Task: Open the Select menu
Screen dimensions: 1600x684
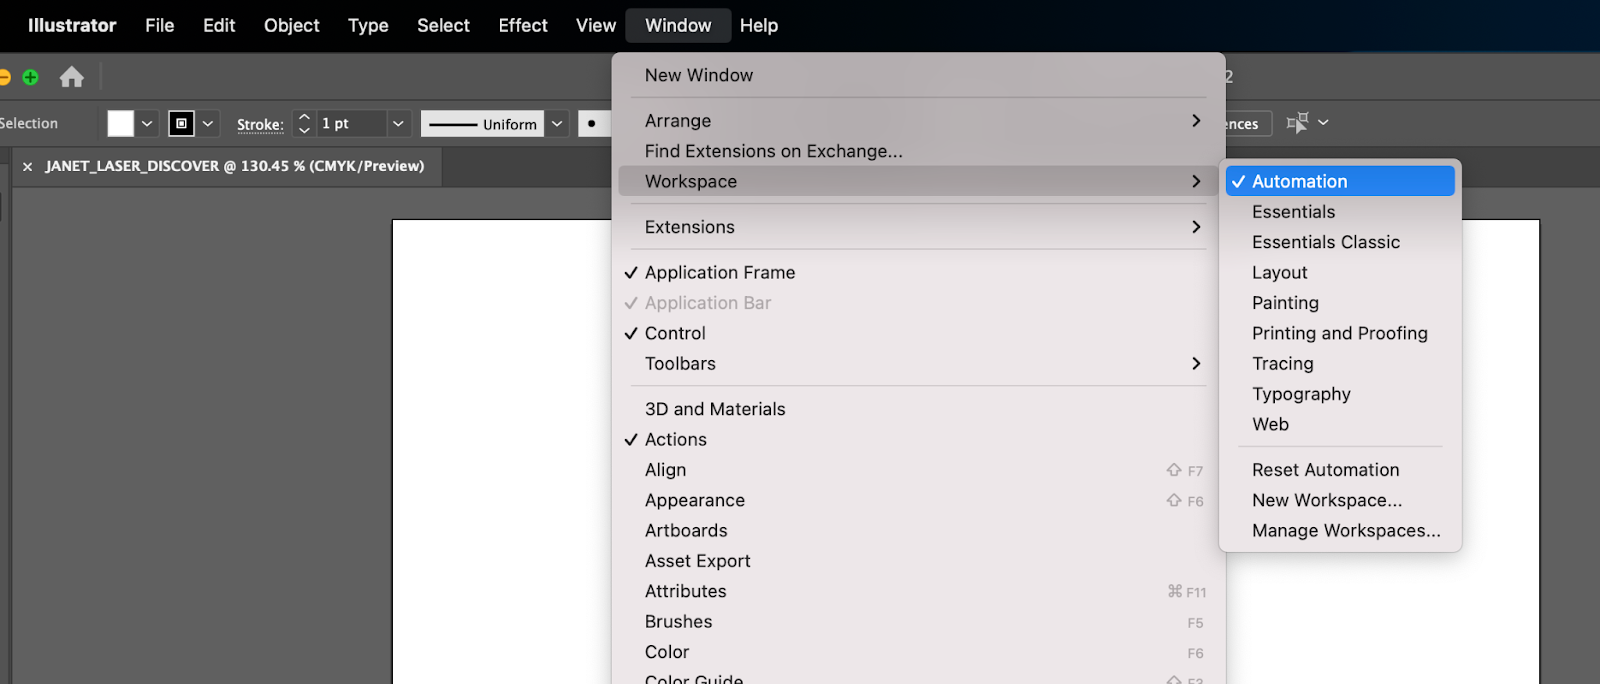Action: [443, 25]
